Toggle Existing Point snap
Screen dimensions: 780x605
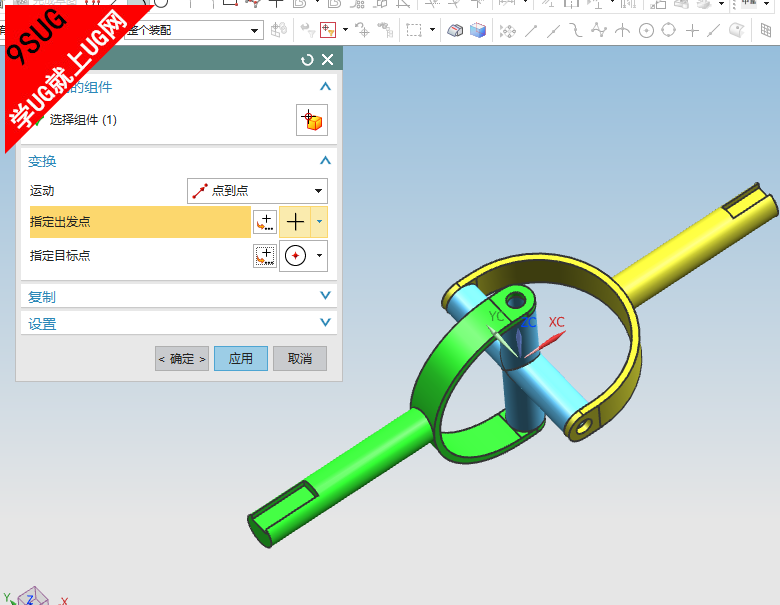(x=692, y=31)
